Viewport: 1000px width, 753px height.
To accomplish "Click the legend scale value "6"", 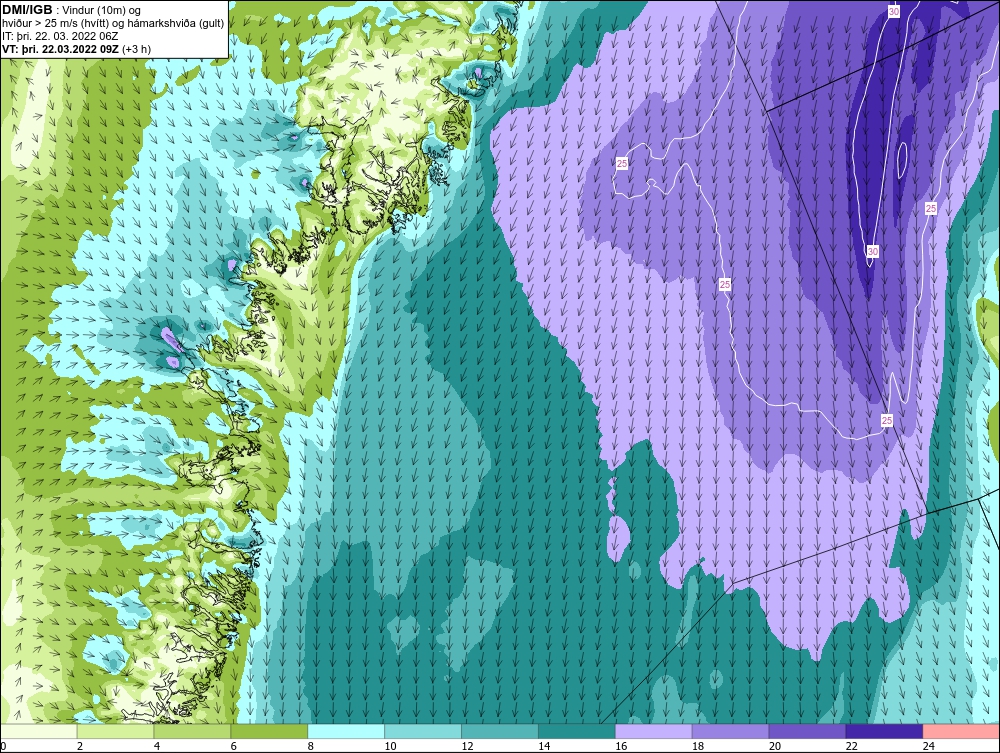I will pyautogui.click(x=233, y=746).
